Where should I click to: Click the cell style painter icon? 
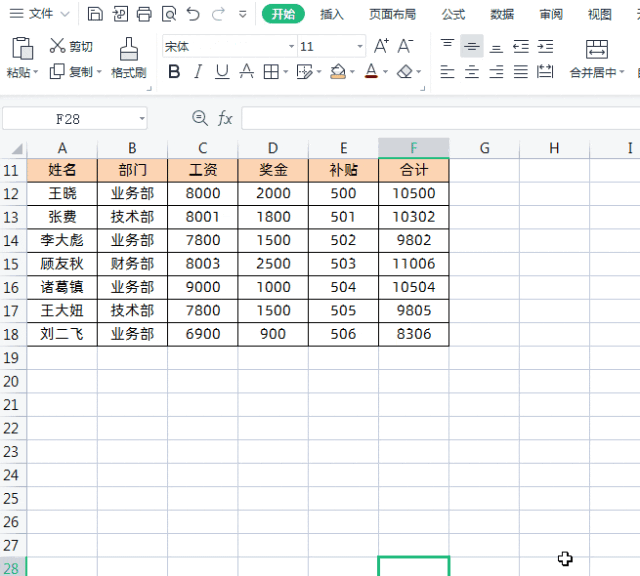click(x=304, y=72)
